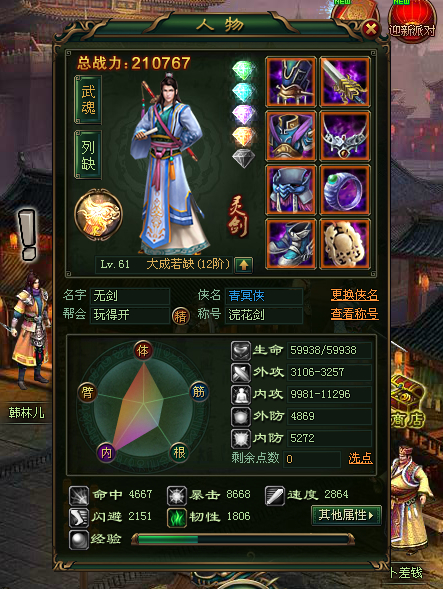The image size is (443, 589).
Task: Click the 洗点 reset points link
Action: point(360,458)
